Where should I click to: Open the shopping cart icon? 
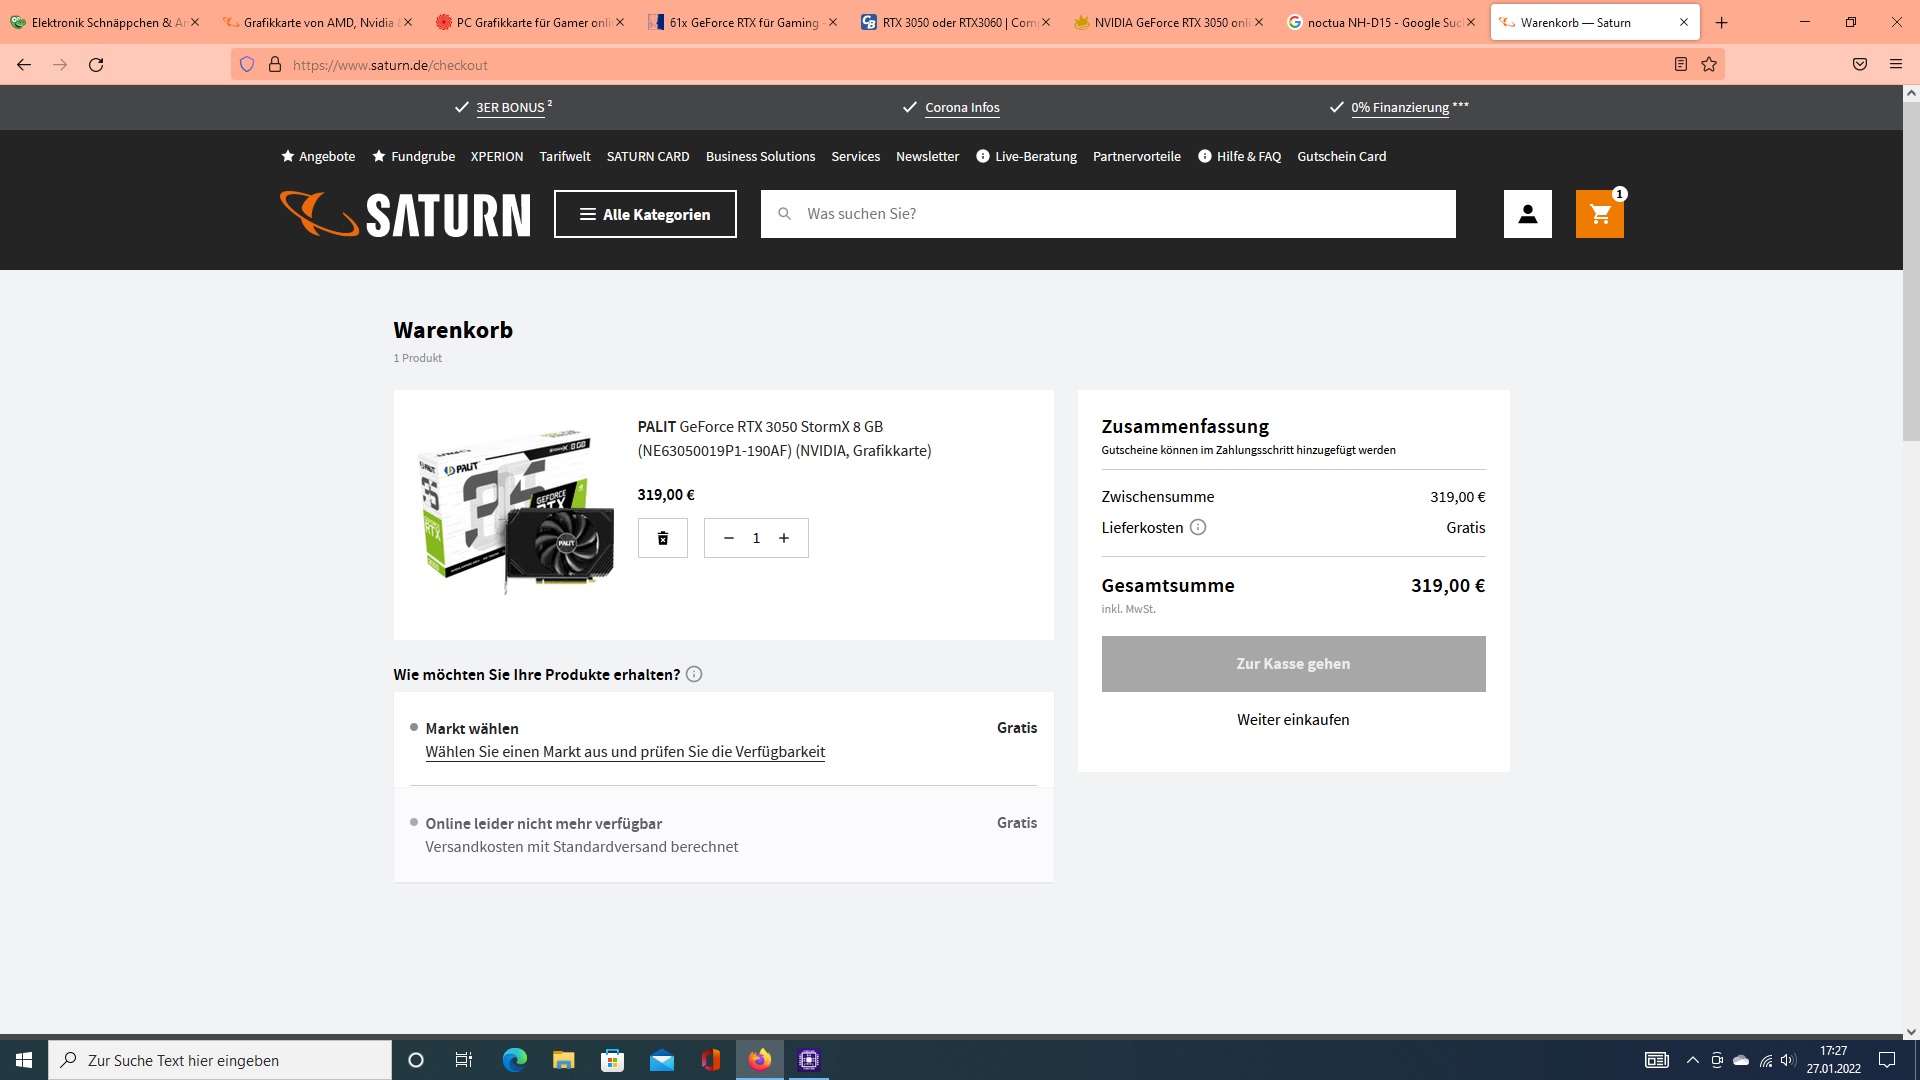[1599, 214]
